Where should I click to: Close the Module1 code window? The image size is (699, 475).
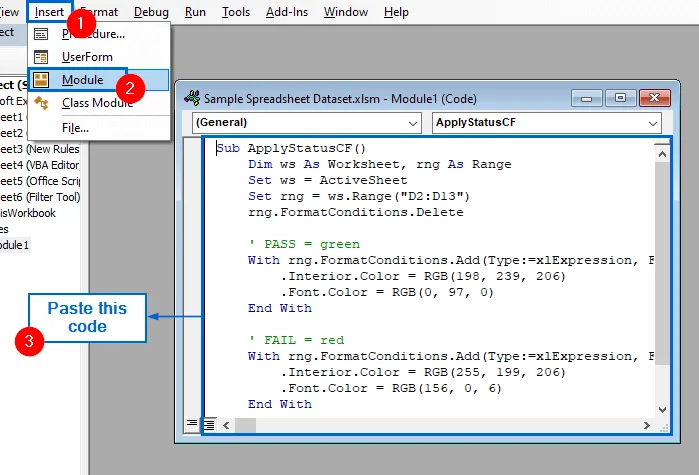pos(654,98)
